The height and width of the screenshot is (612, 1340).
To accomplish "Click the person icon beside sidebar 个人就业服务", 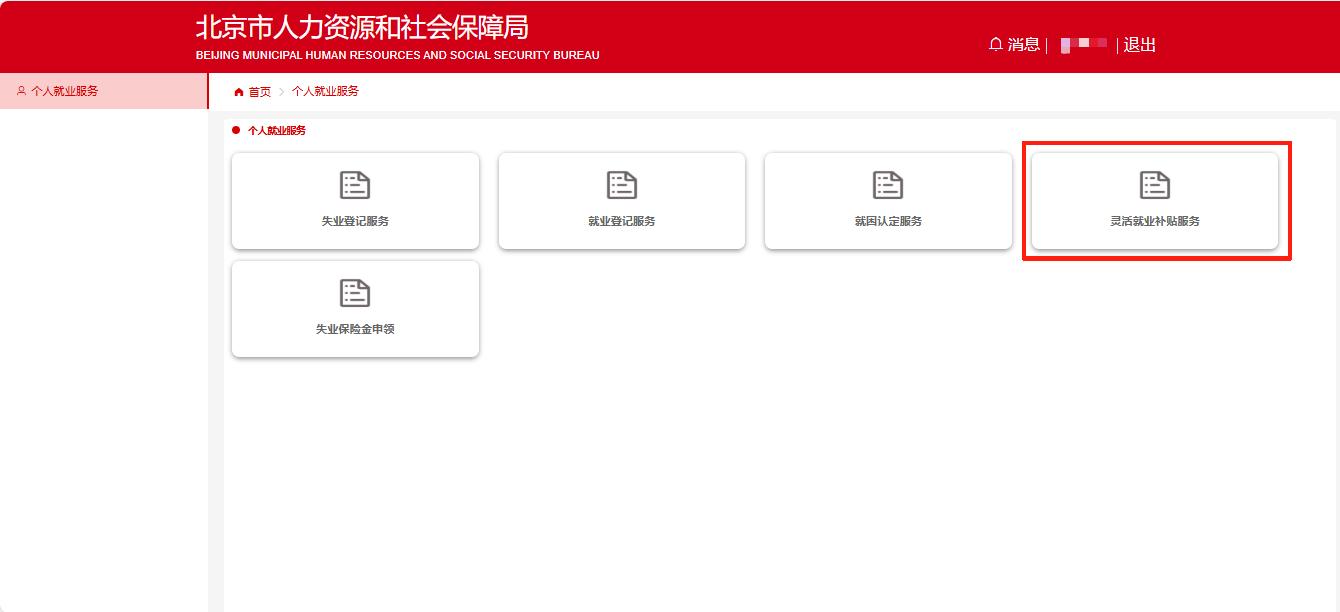I will [21, 91].
